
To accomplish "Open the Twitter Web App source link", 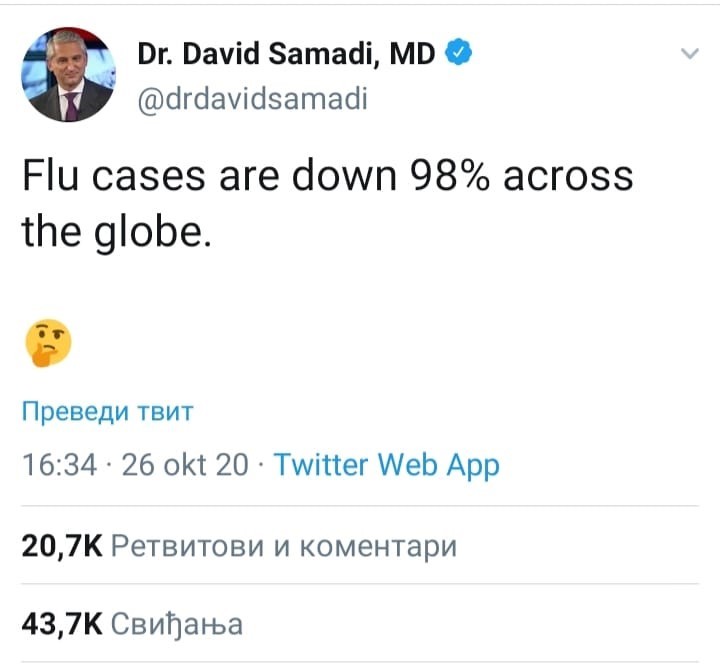I will pyautogui.click(x=387, y=465).
